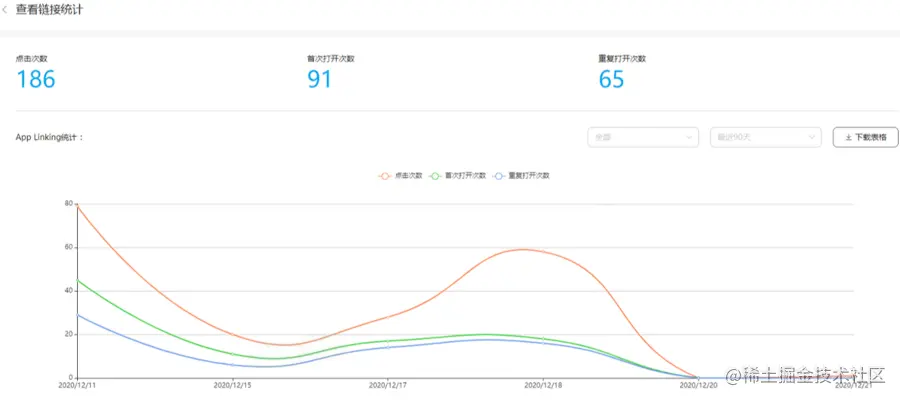This screenshot has height=400, width=900.
Task: Click the blue line point at 2020/12/11
Action: point(77,314)
